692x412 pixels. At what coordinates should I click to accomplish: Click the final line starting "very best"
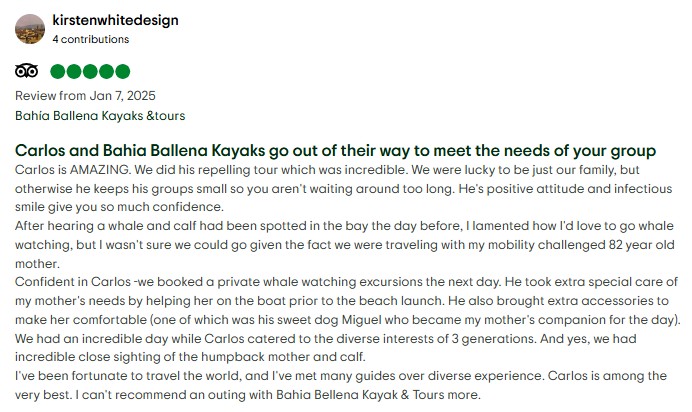248,394
